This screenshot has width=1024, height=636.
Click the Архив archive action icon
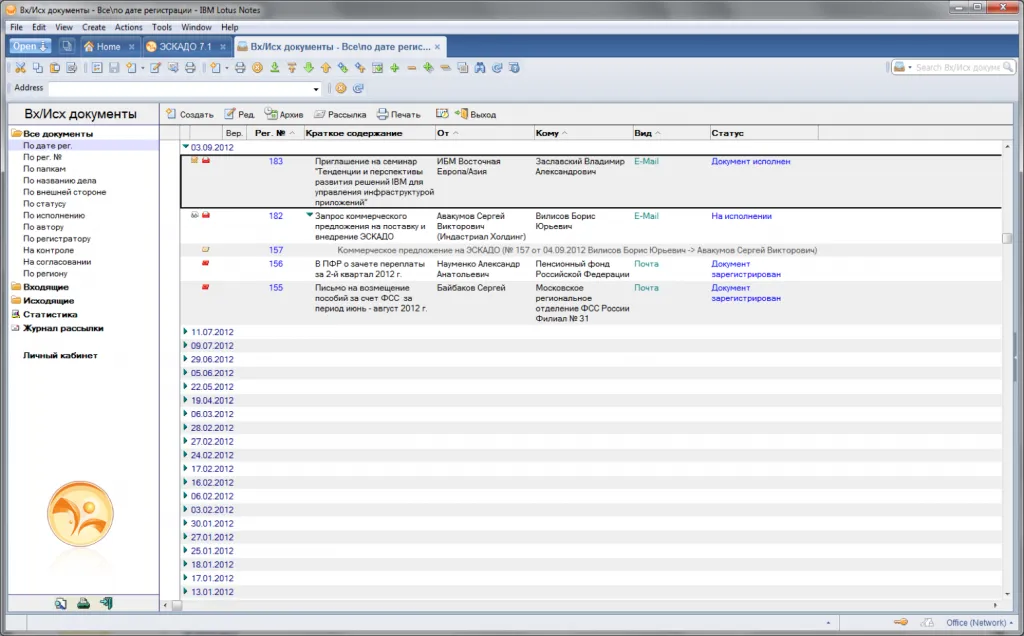[271, 115]
